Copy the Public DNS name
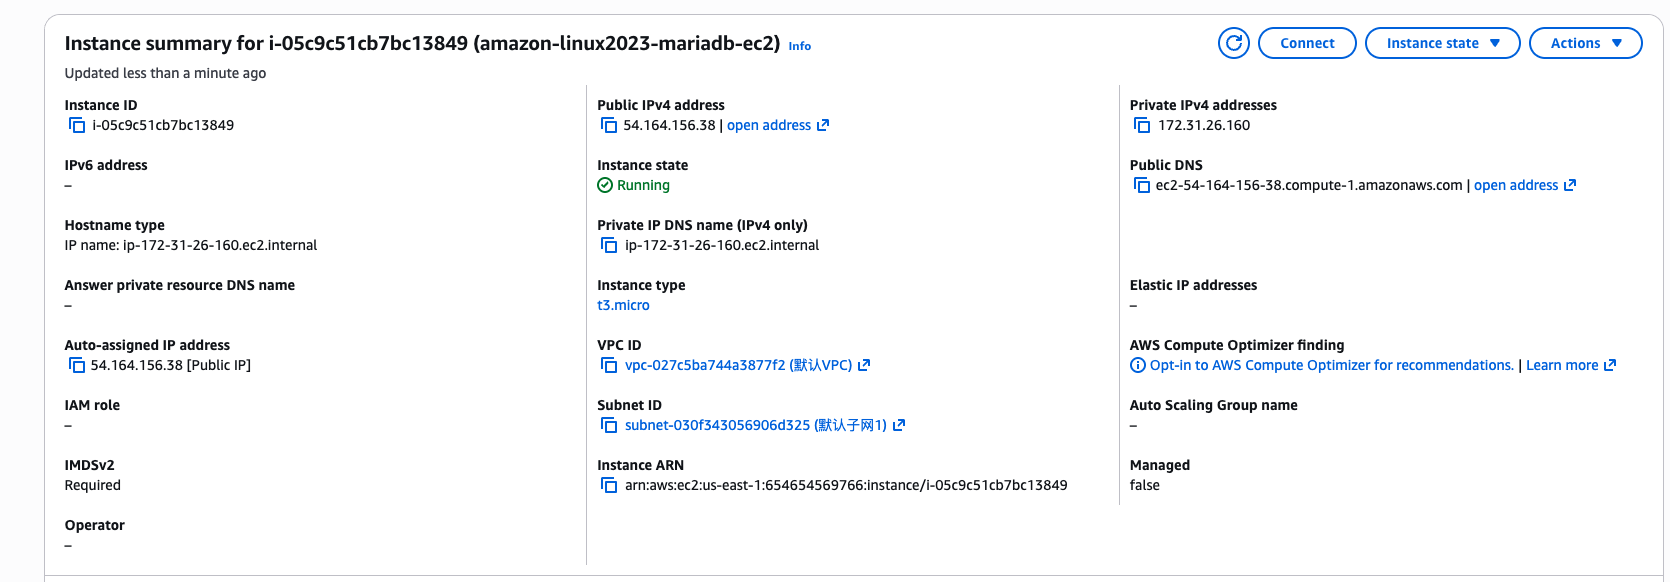 coord(1142,185)
